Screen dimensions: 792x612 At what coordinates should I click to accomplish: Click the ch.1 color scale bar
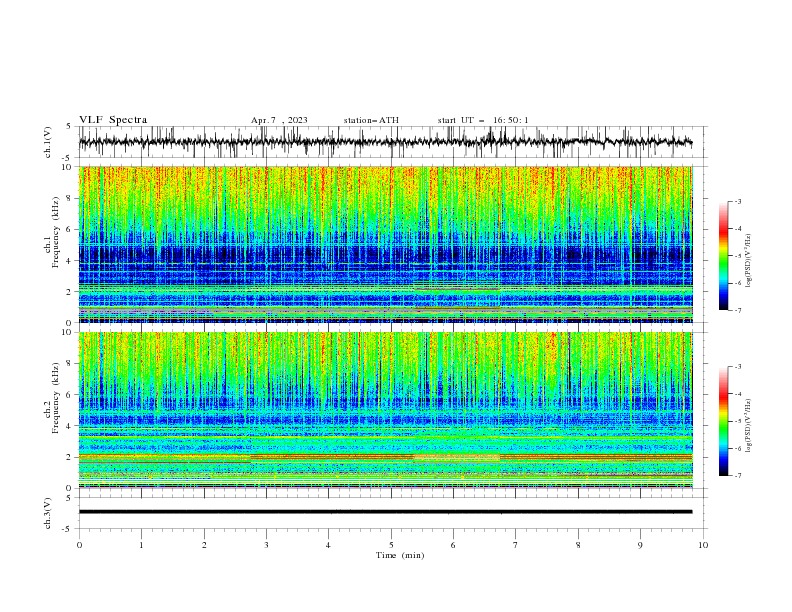tap(723, 256)
